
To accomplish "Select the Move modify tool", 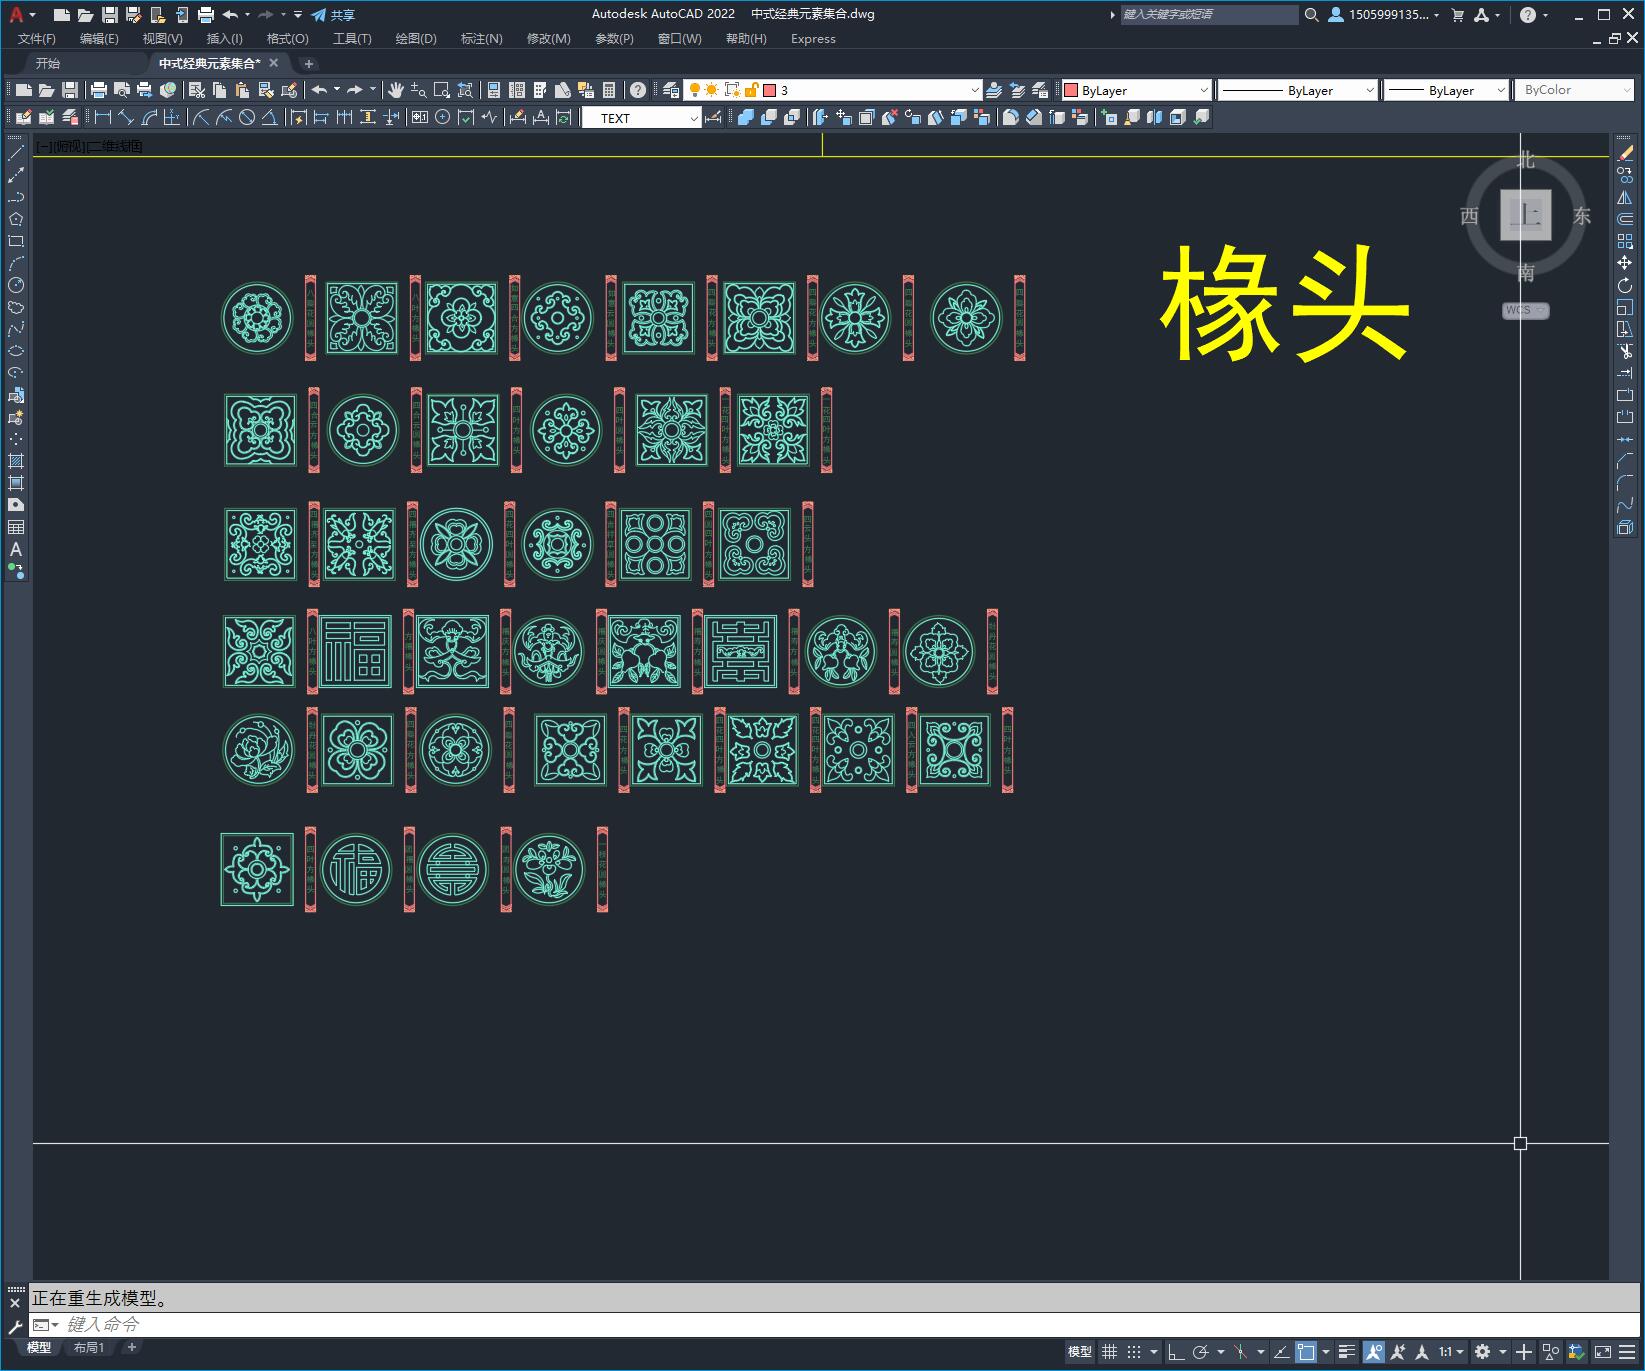I will (1625, 263).
